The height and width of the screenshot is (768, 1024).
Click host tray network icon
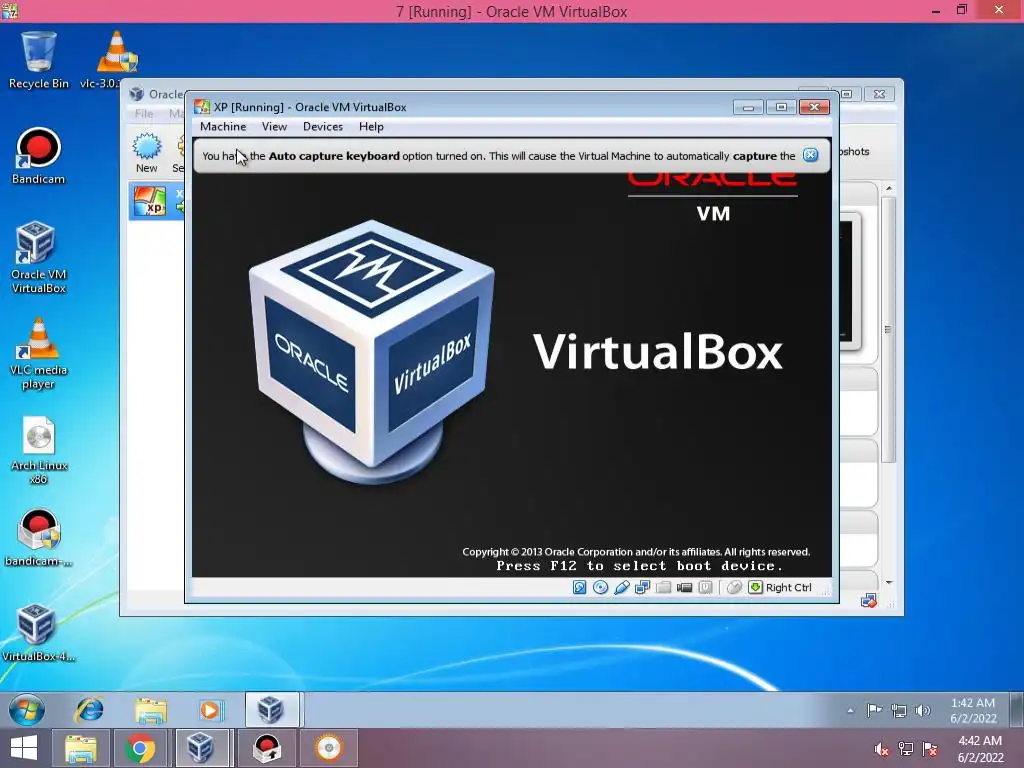tap(906, 749)
